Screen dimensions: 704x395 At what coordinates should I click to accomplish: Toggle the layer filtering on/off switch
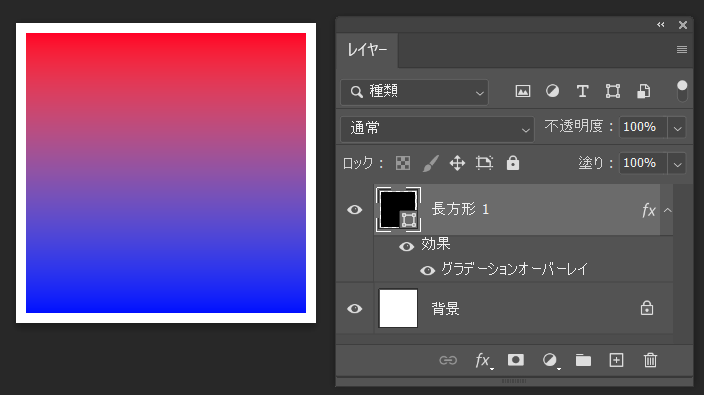click(x=682, y=91)
